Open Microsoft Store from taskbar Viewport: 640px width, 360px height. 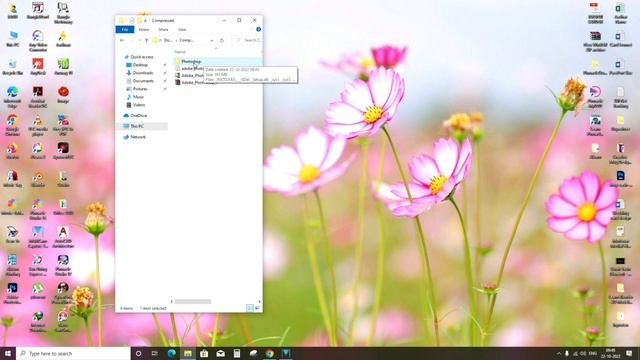click(204, 353)
